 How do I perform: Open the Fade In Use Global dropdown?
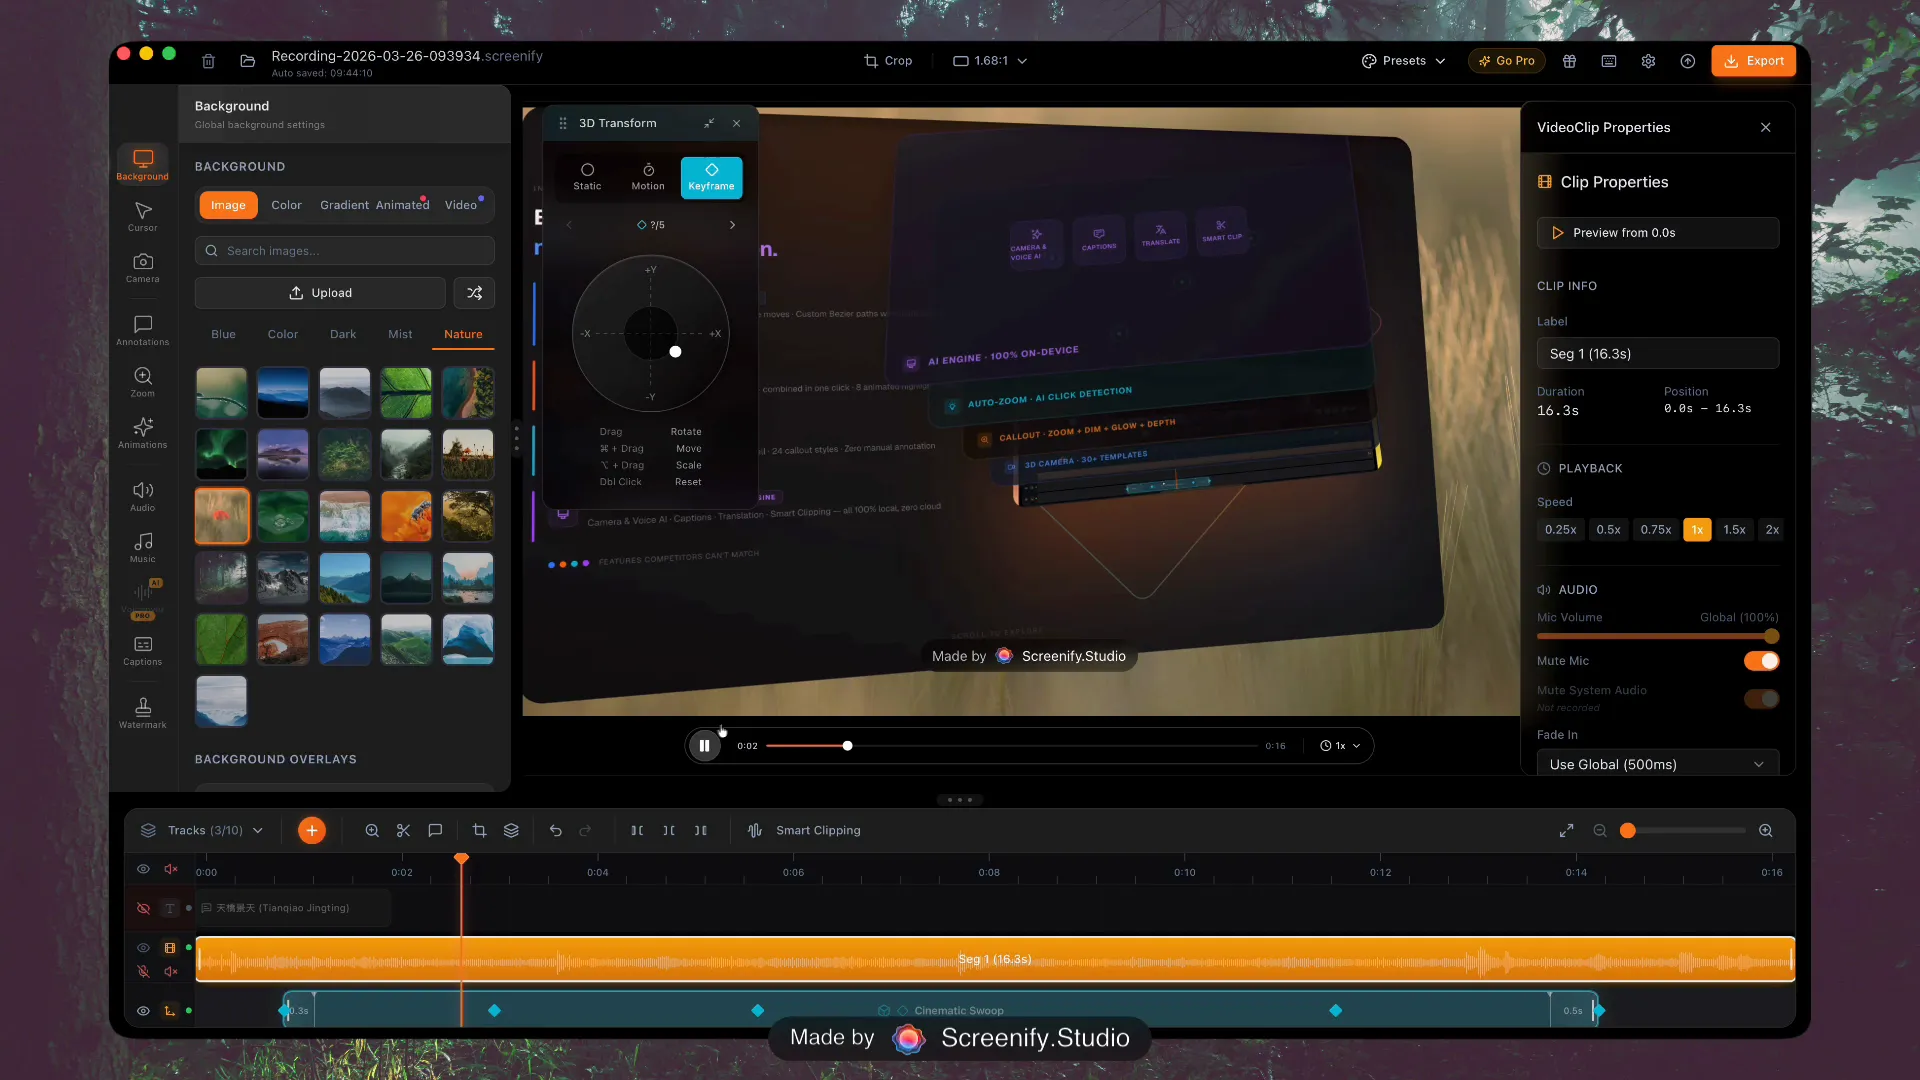(1657, 764)
